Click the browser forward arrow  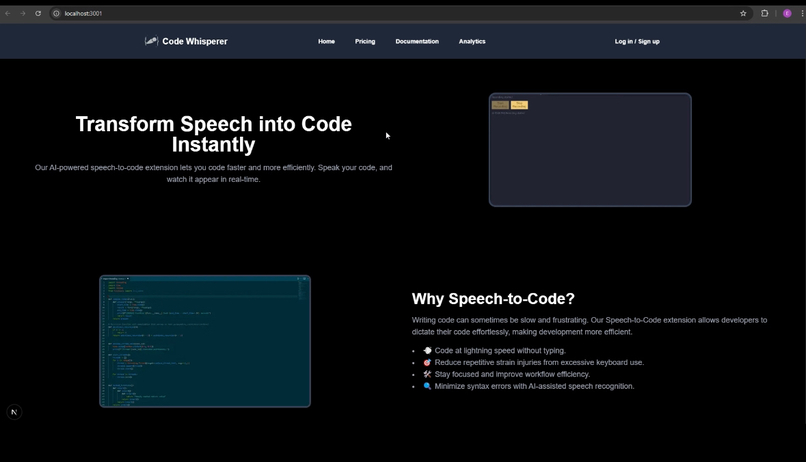[23, 13]
